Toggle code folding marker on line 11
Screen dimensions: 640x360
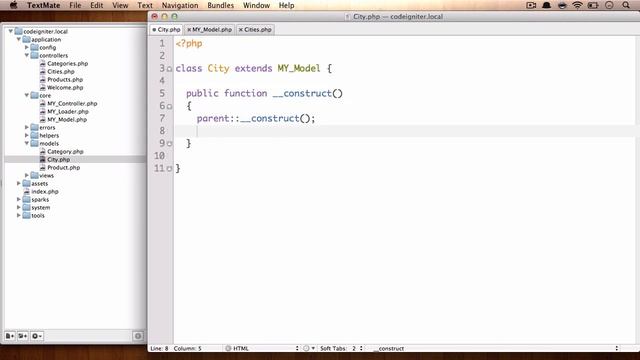(169, 169)
